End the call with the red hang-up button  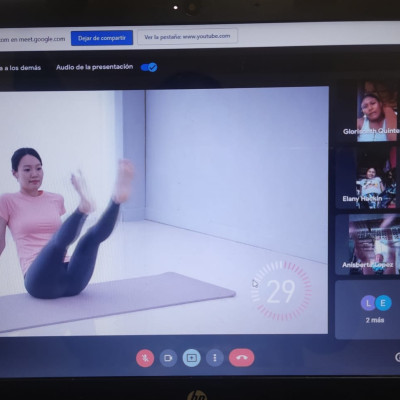pyautogui.click(x=242, y=358)
